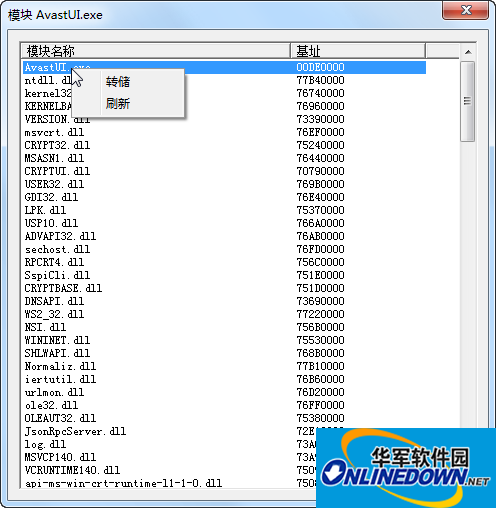Click base address 73690000
Screen dimensions: 496x508
[320, 301]
